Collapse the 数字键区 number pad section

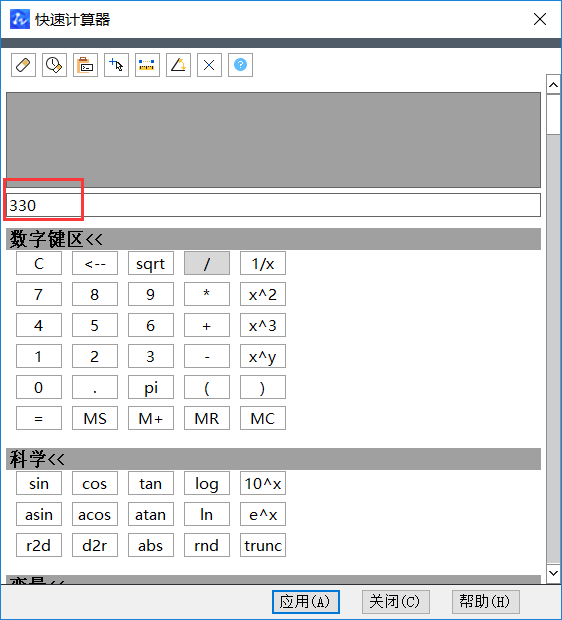tap(273, 239)
